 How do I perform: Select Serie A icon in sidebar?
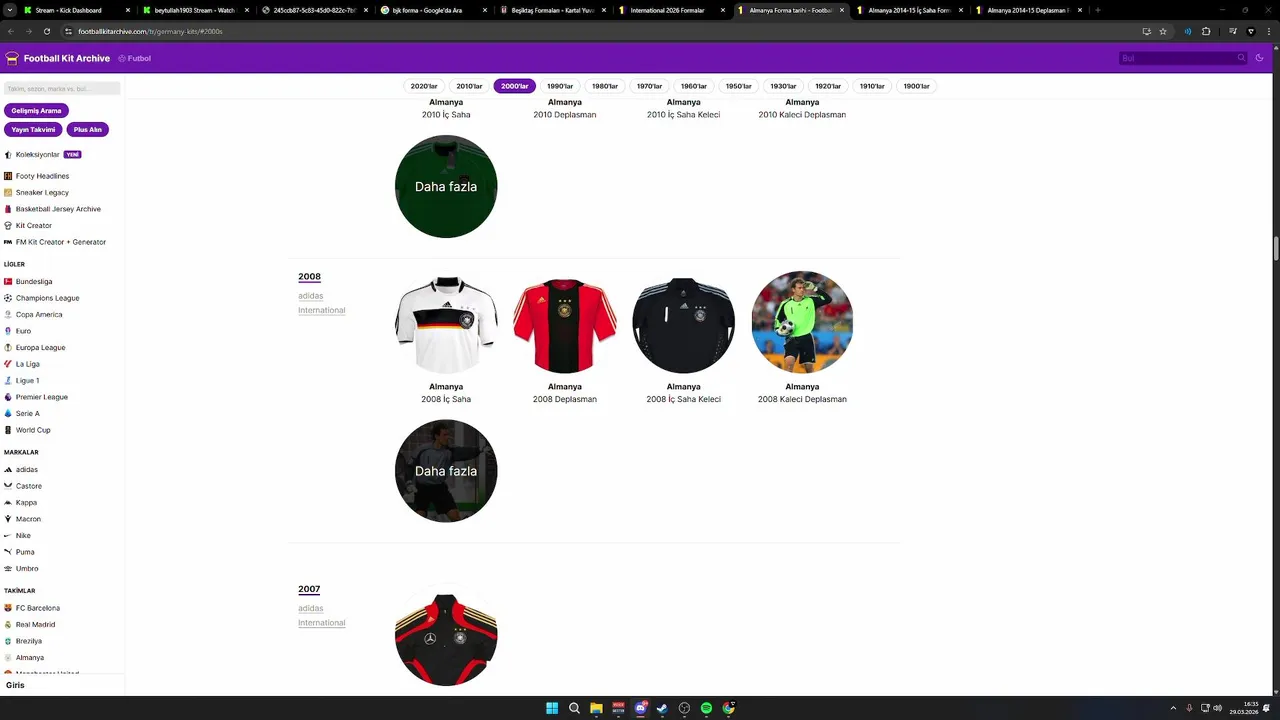(8, 413)
